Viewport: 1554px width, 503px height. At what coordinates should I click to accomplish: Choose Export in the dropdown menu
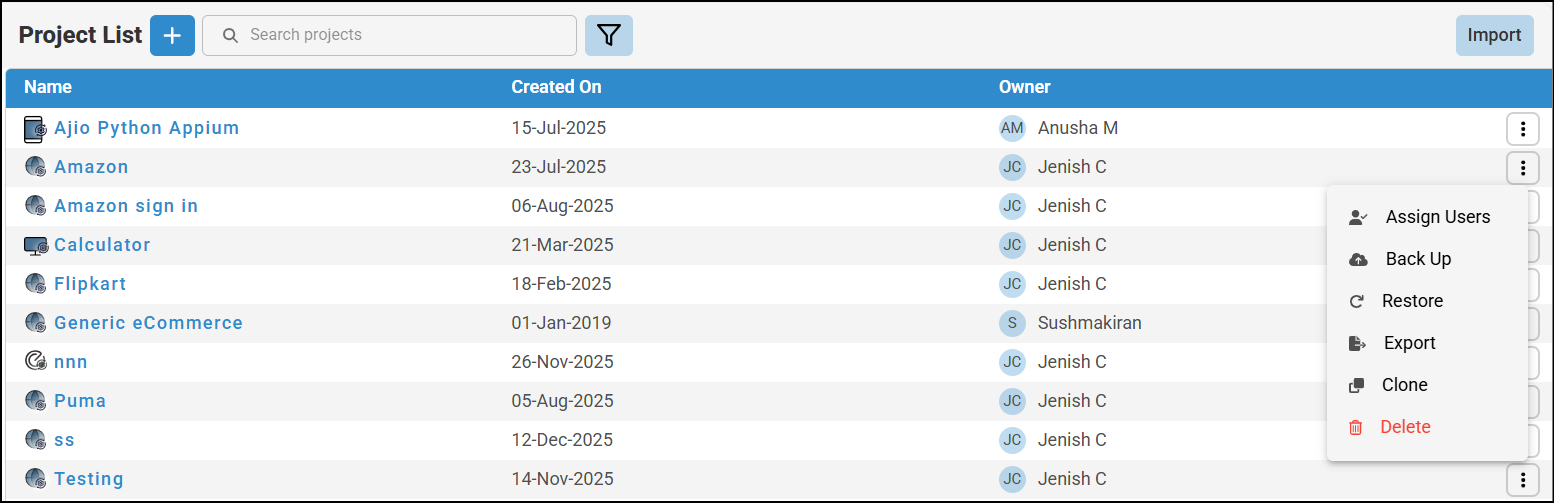click(1409, 343)
